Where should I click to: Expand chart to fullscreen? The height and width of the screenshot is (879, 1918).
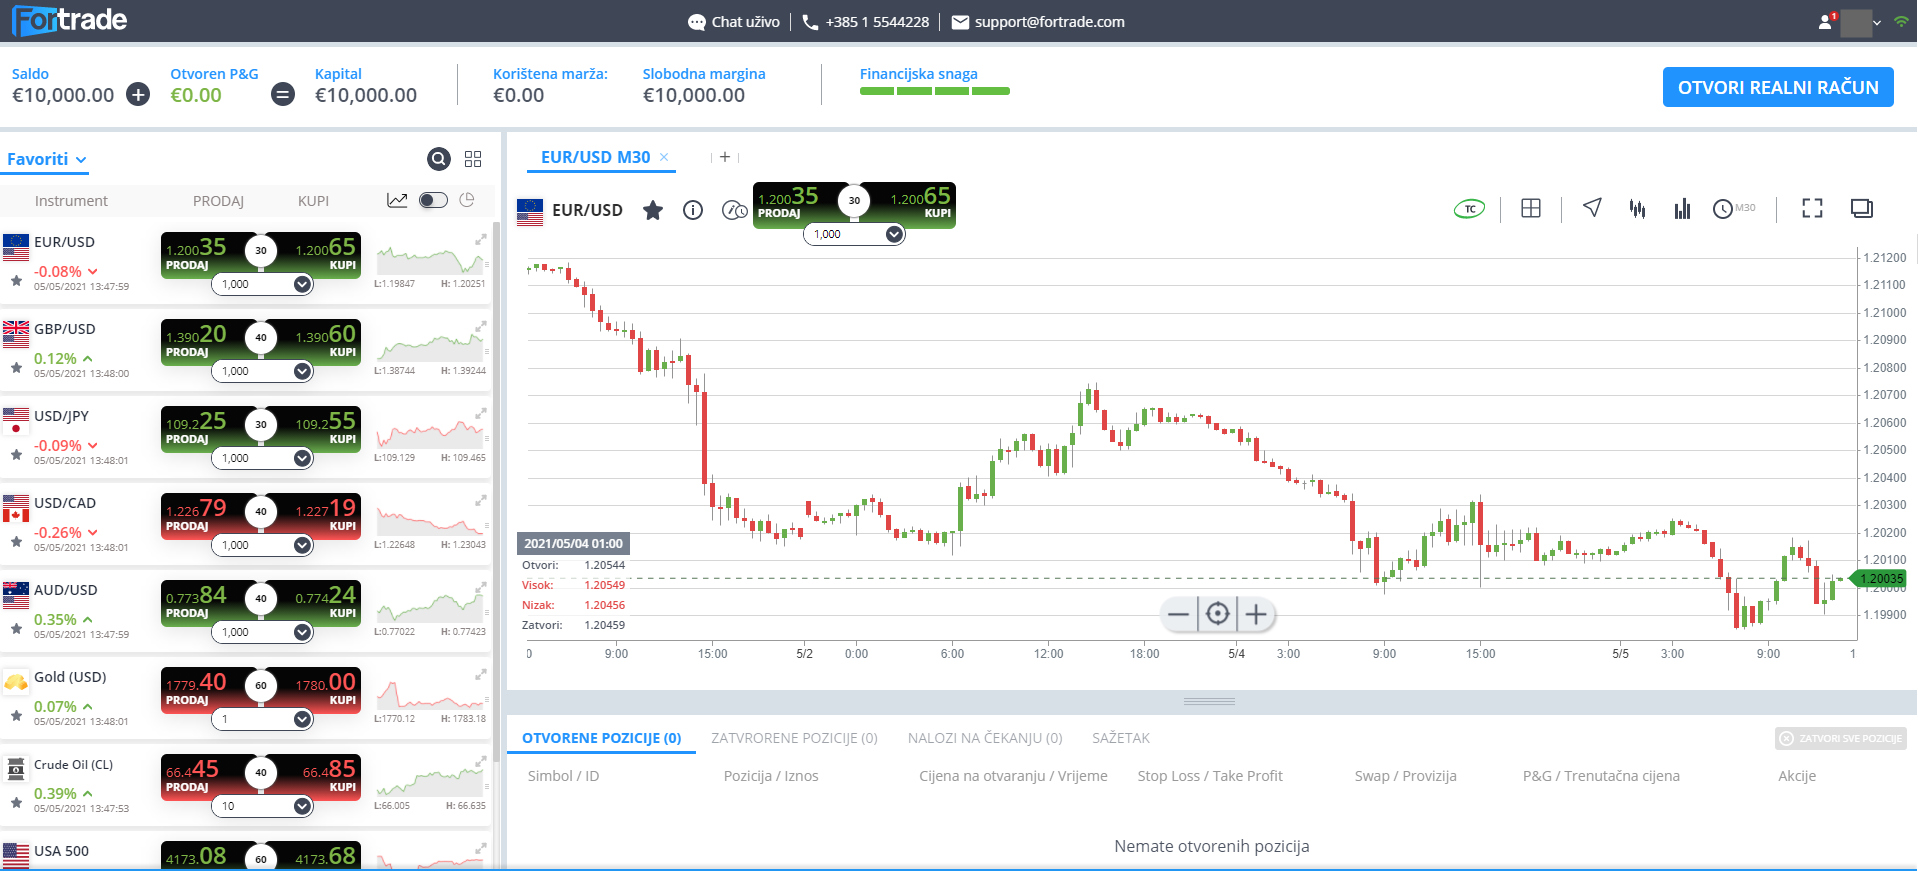(x=1812, y=208)
